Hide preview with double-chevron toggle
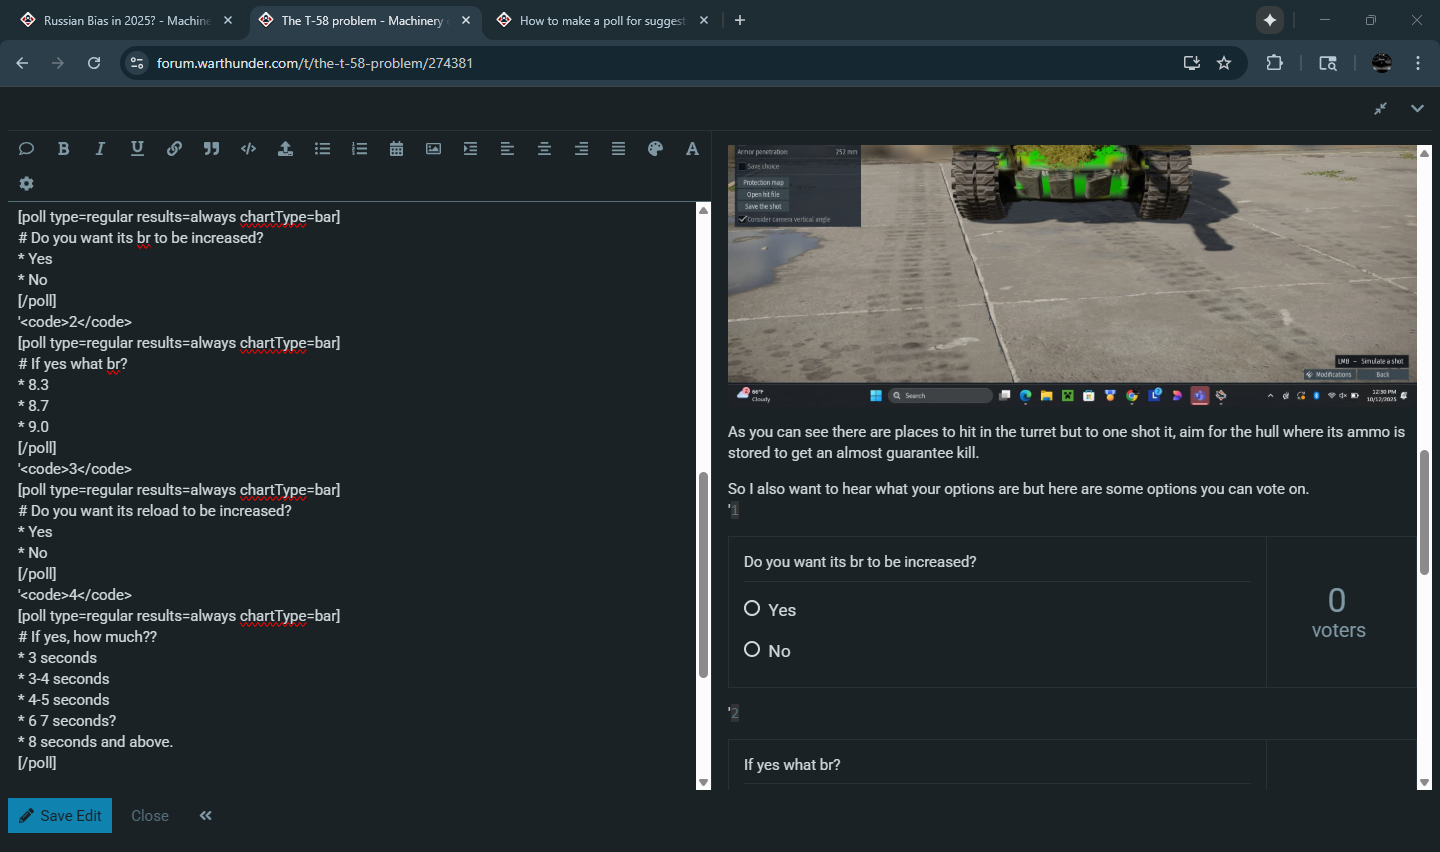This screenshot has width=1440, height=852. coord(205,816)
